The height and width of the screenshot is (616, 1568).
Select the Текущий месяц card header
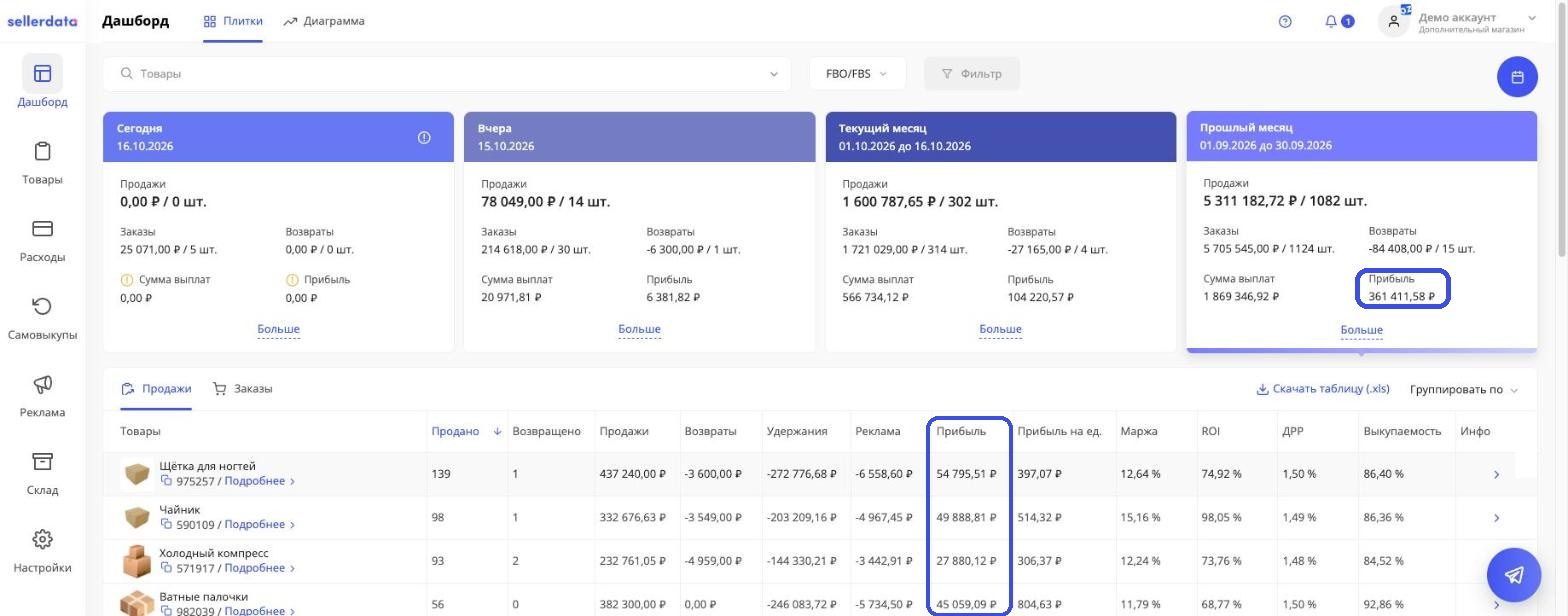tap(1001, 137)
